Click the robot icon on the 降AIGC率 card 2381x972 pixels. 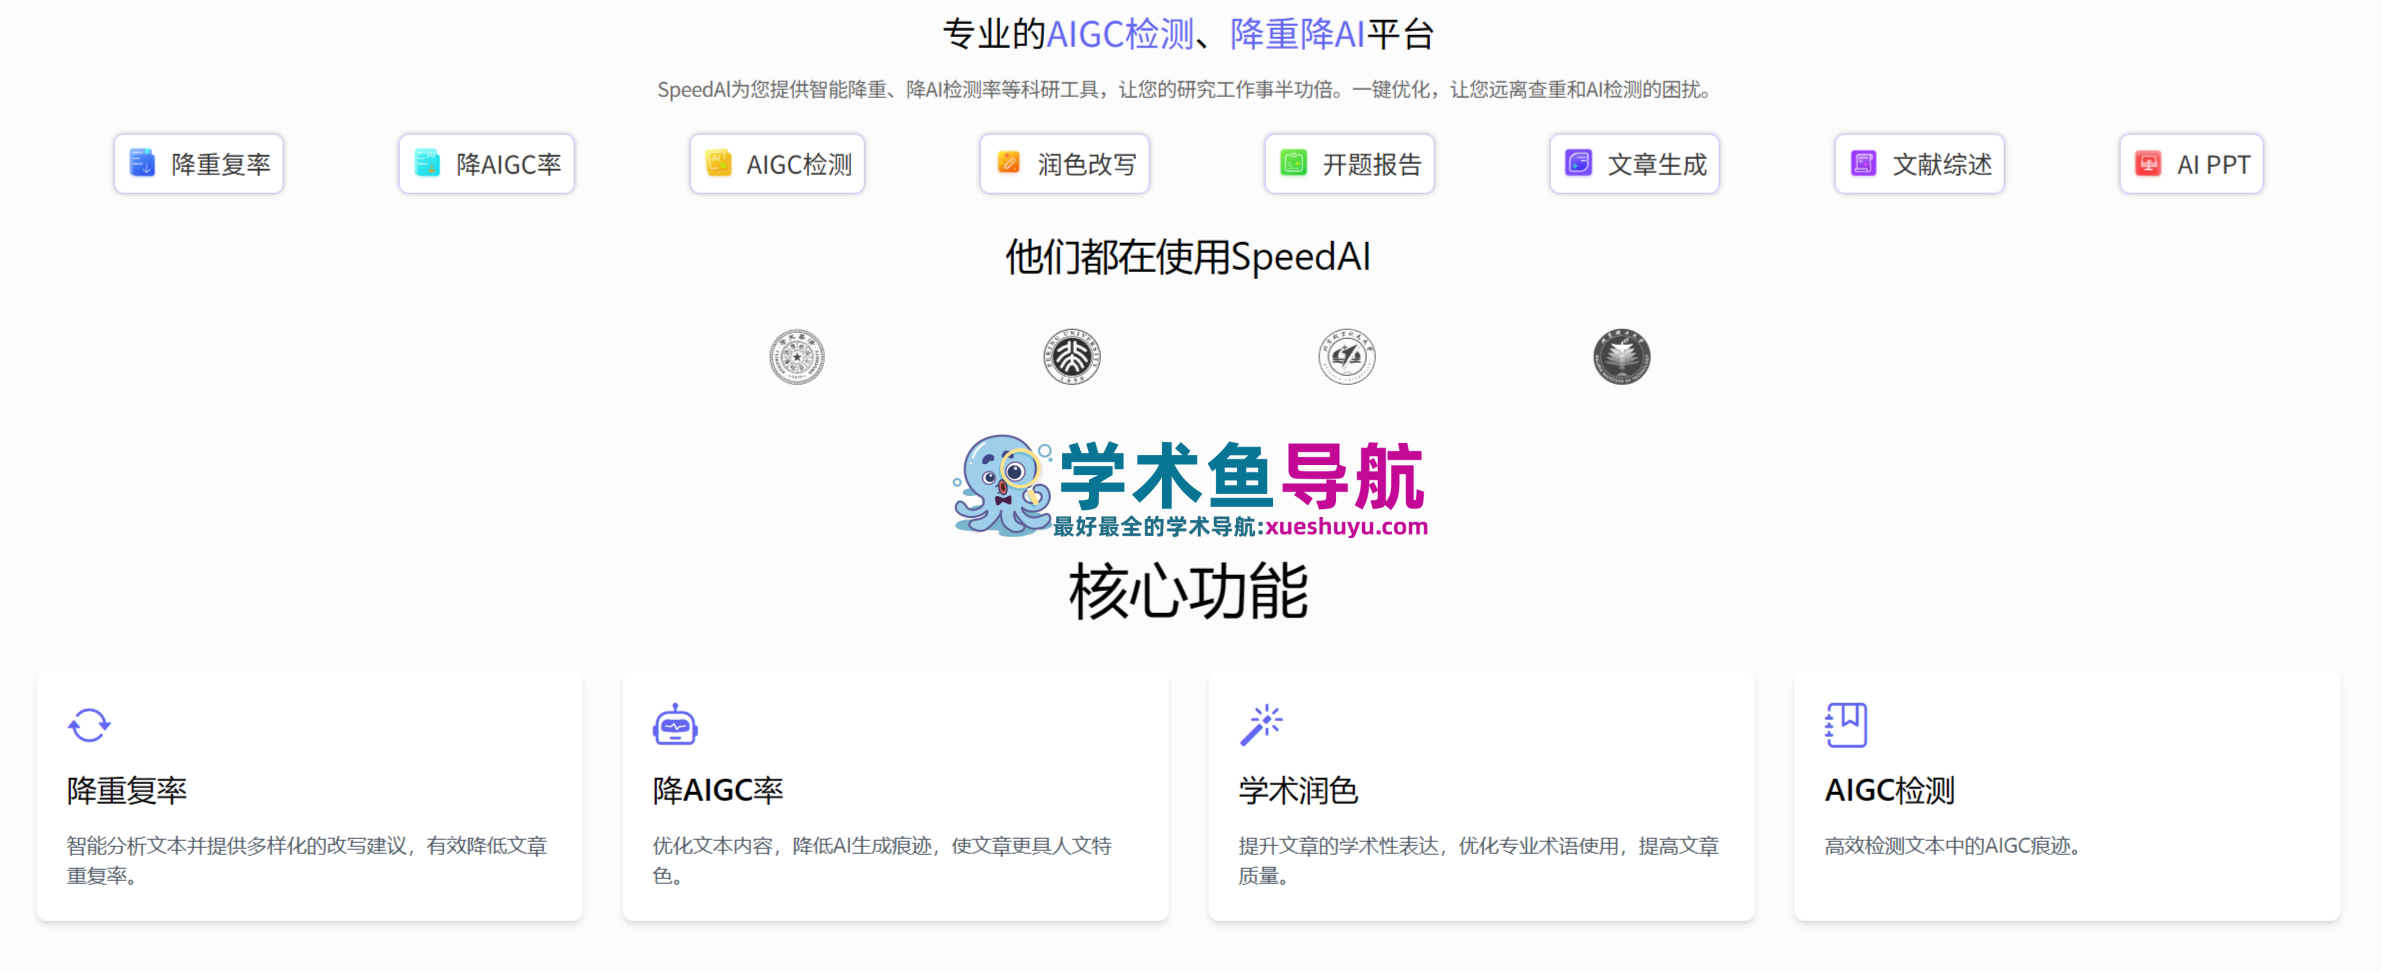(x=675, y=725)
